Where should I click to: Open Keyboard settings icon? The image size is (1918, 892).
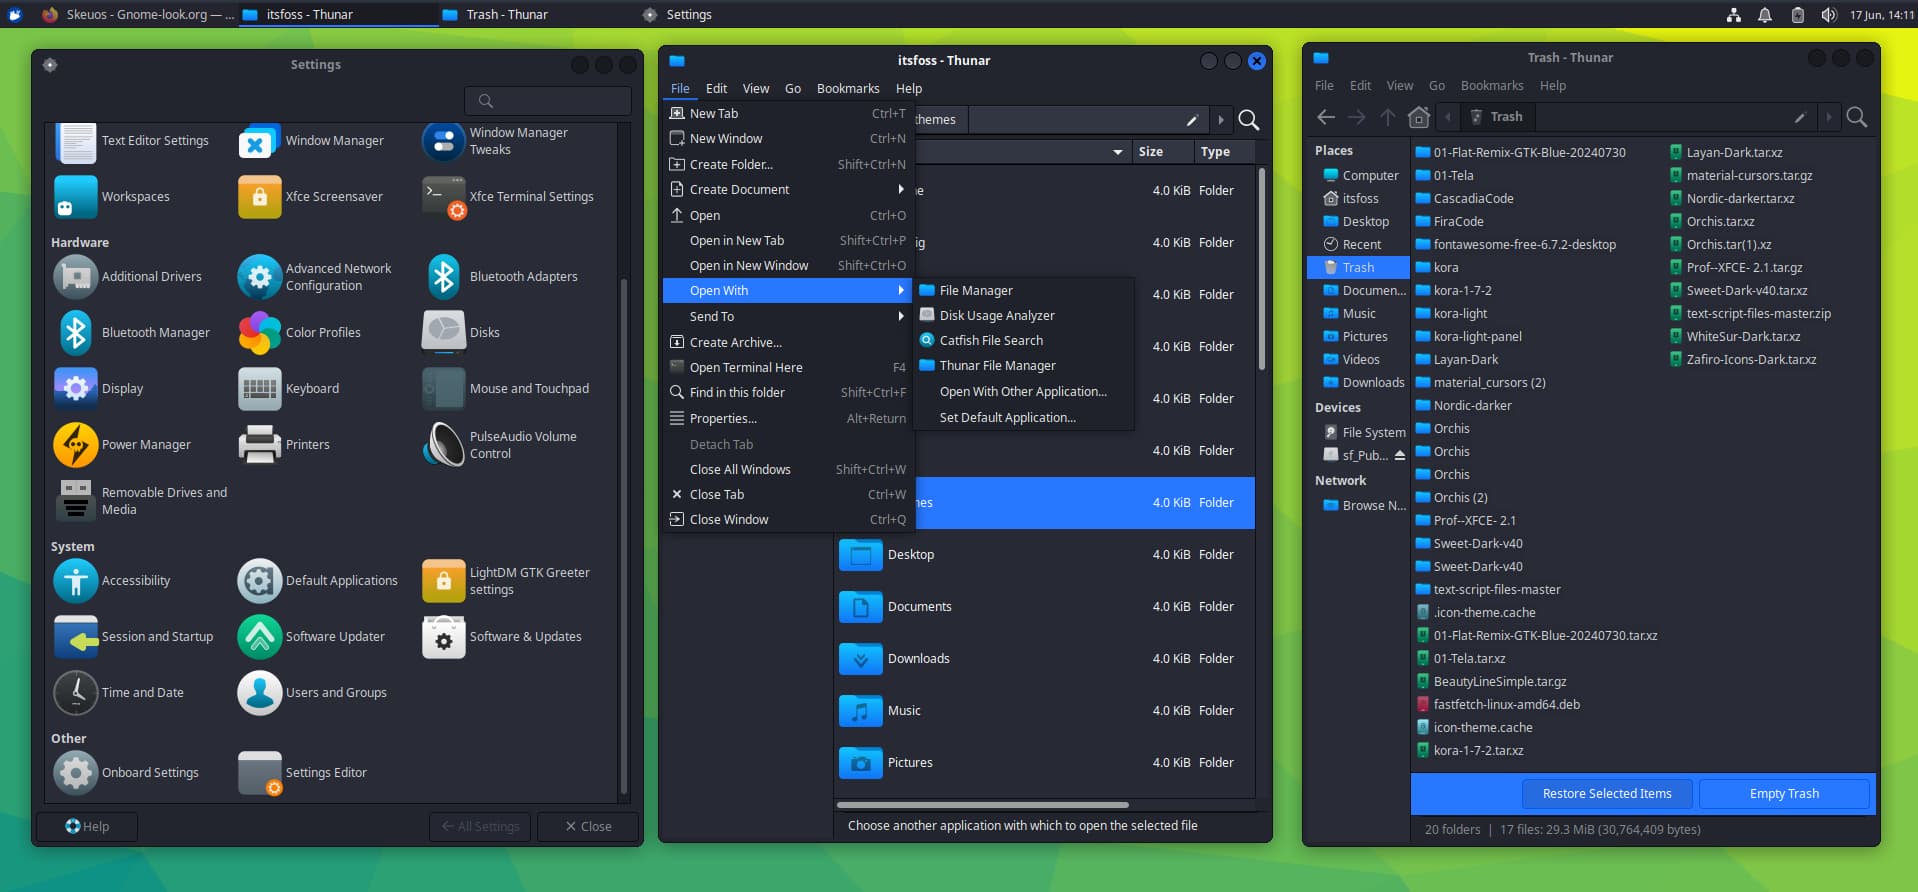[259, 389]
